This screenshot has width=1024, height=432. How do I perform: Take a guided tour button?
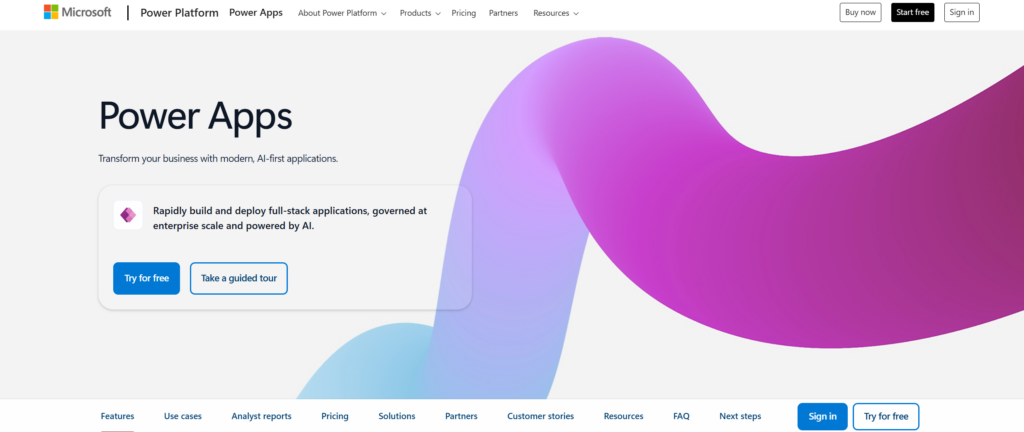(238, 278)
